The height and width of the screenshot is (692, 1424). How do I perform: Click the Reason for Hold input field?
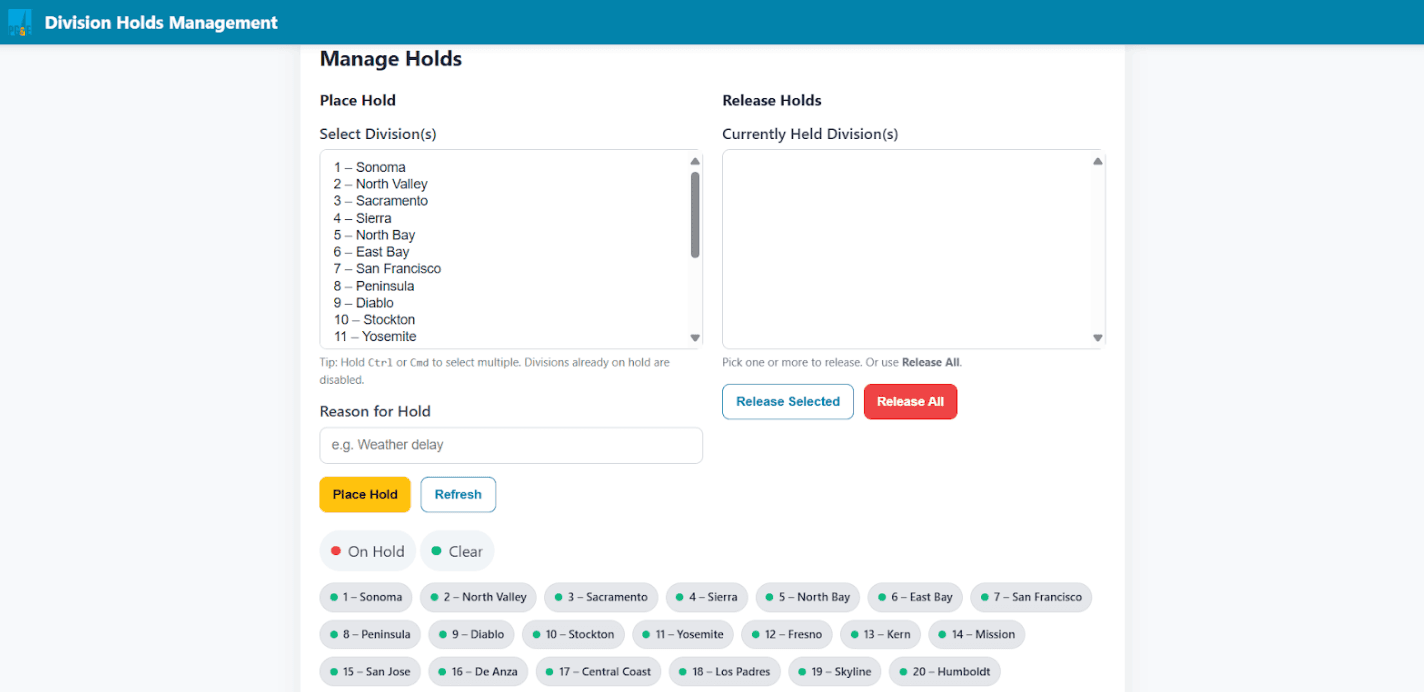[x=510, y=445]
